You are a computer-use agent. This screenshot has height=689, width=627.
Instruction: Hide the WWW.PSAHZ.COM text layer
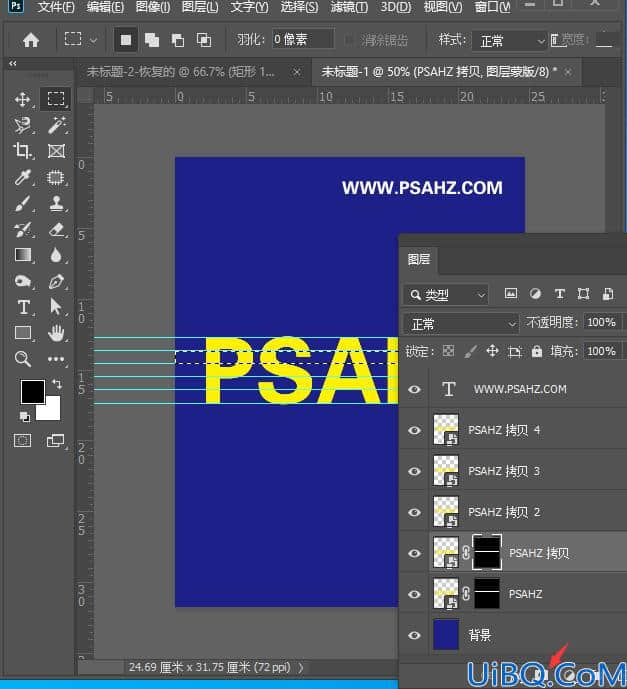tap(414, 389)
